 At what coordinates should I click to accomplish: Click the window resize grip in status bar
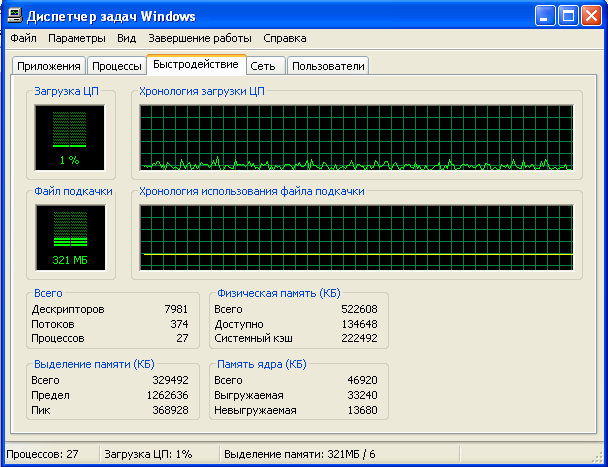pyautogui.click(x=598, y=457)
